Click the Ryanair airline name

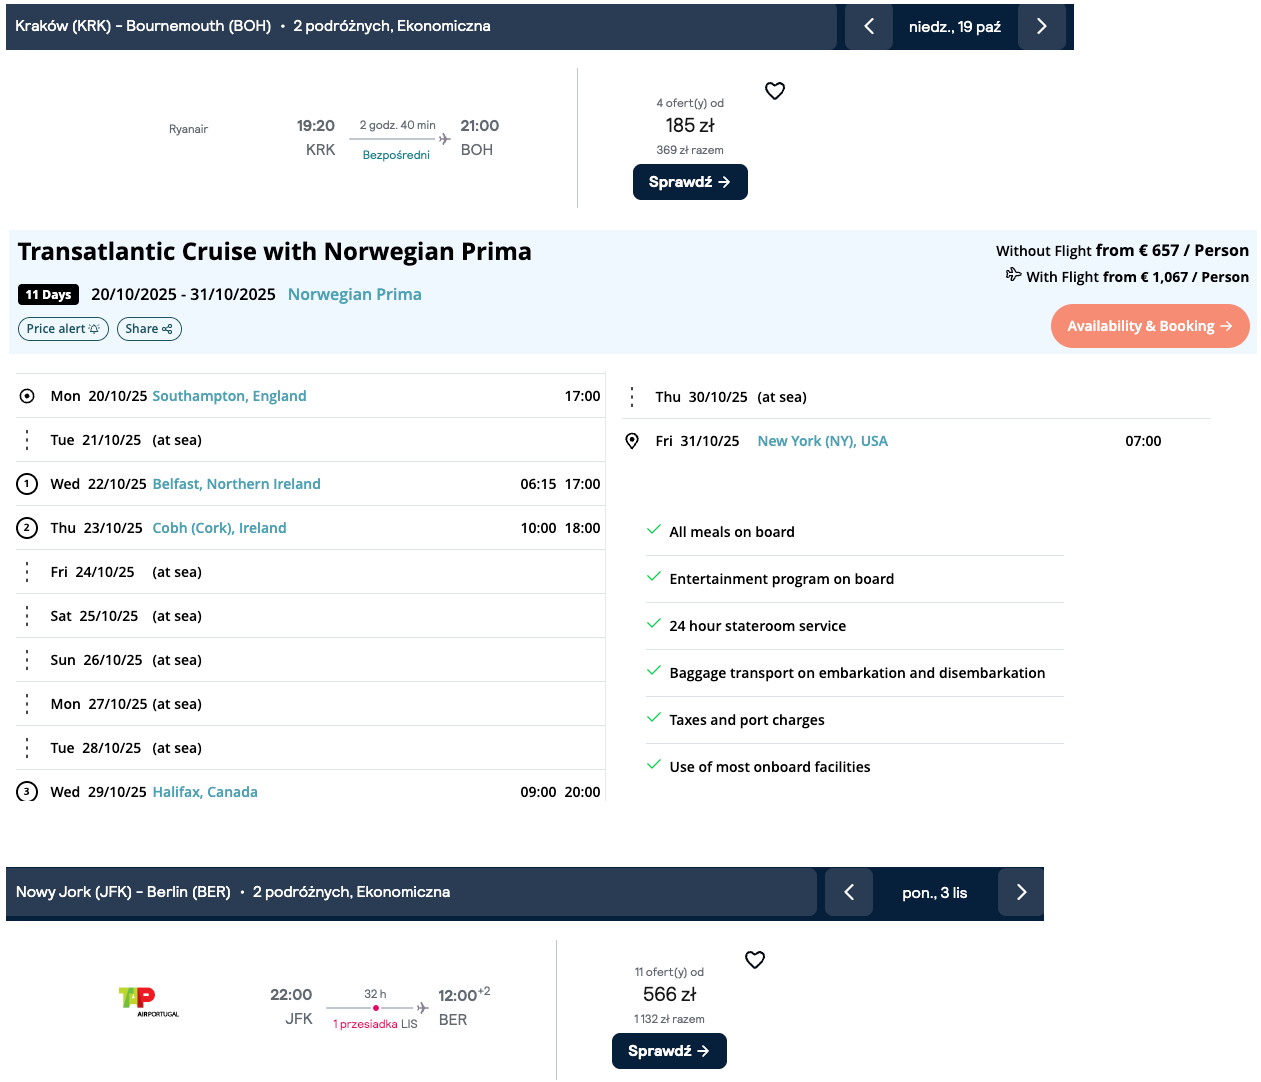coord(188,129)
